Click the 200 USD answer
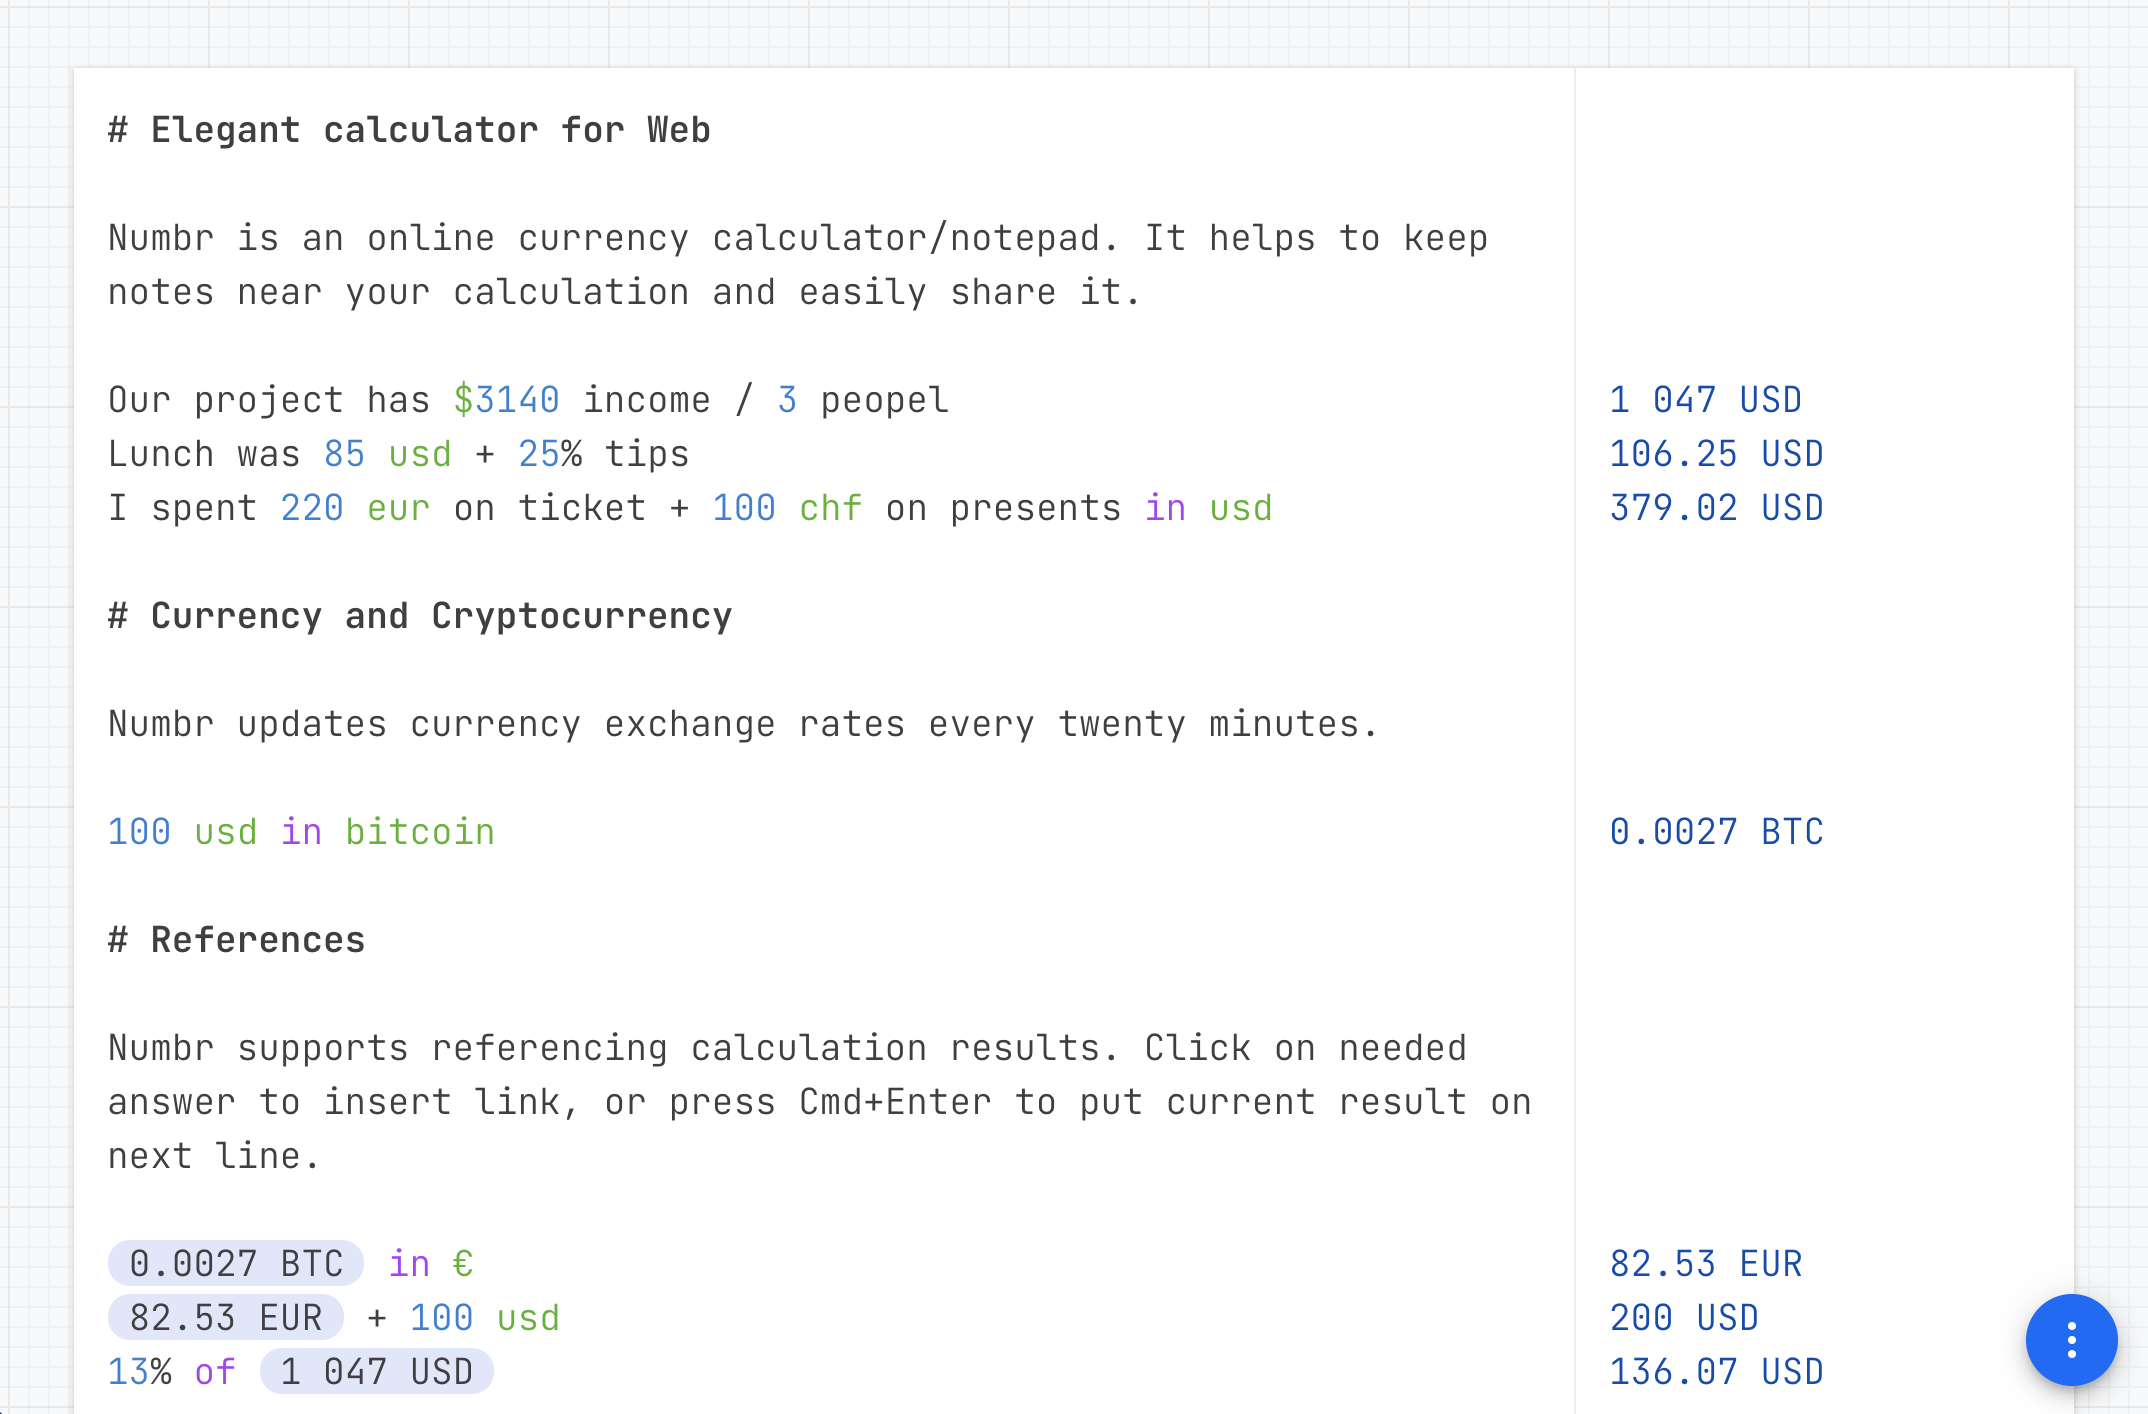Screen dimensions: 2148x1414 point(1684,1318)
